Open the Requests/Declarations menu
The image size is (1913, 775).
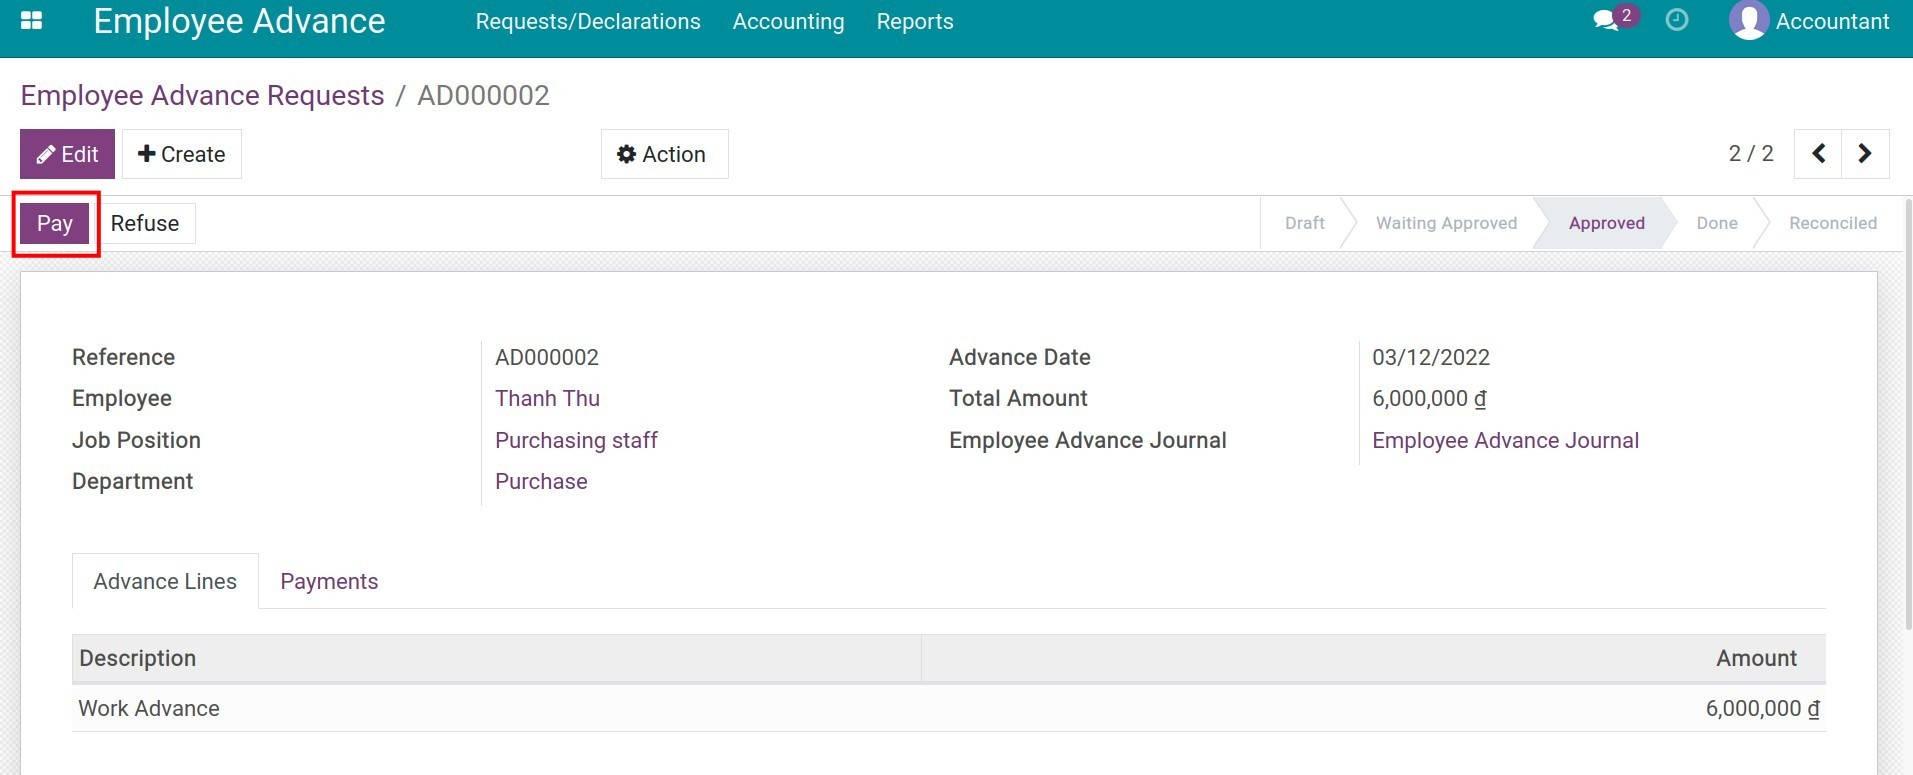[587, 22]
